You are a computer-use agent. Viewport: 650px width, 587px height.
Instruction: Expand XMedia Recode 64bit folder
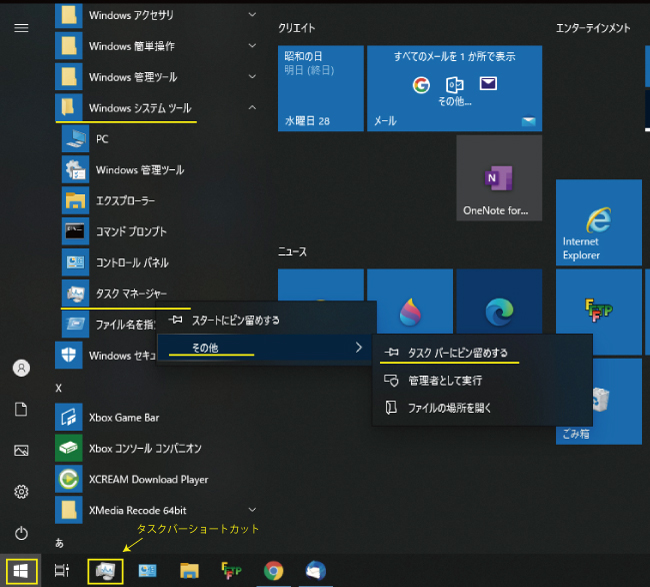pyautogui.click(x=158, y=510)
